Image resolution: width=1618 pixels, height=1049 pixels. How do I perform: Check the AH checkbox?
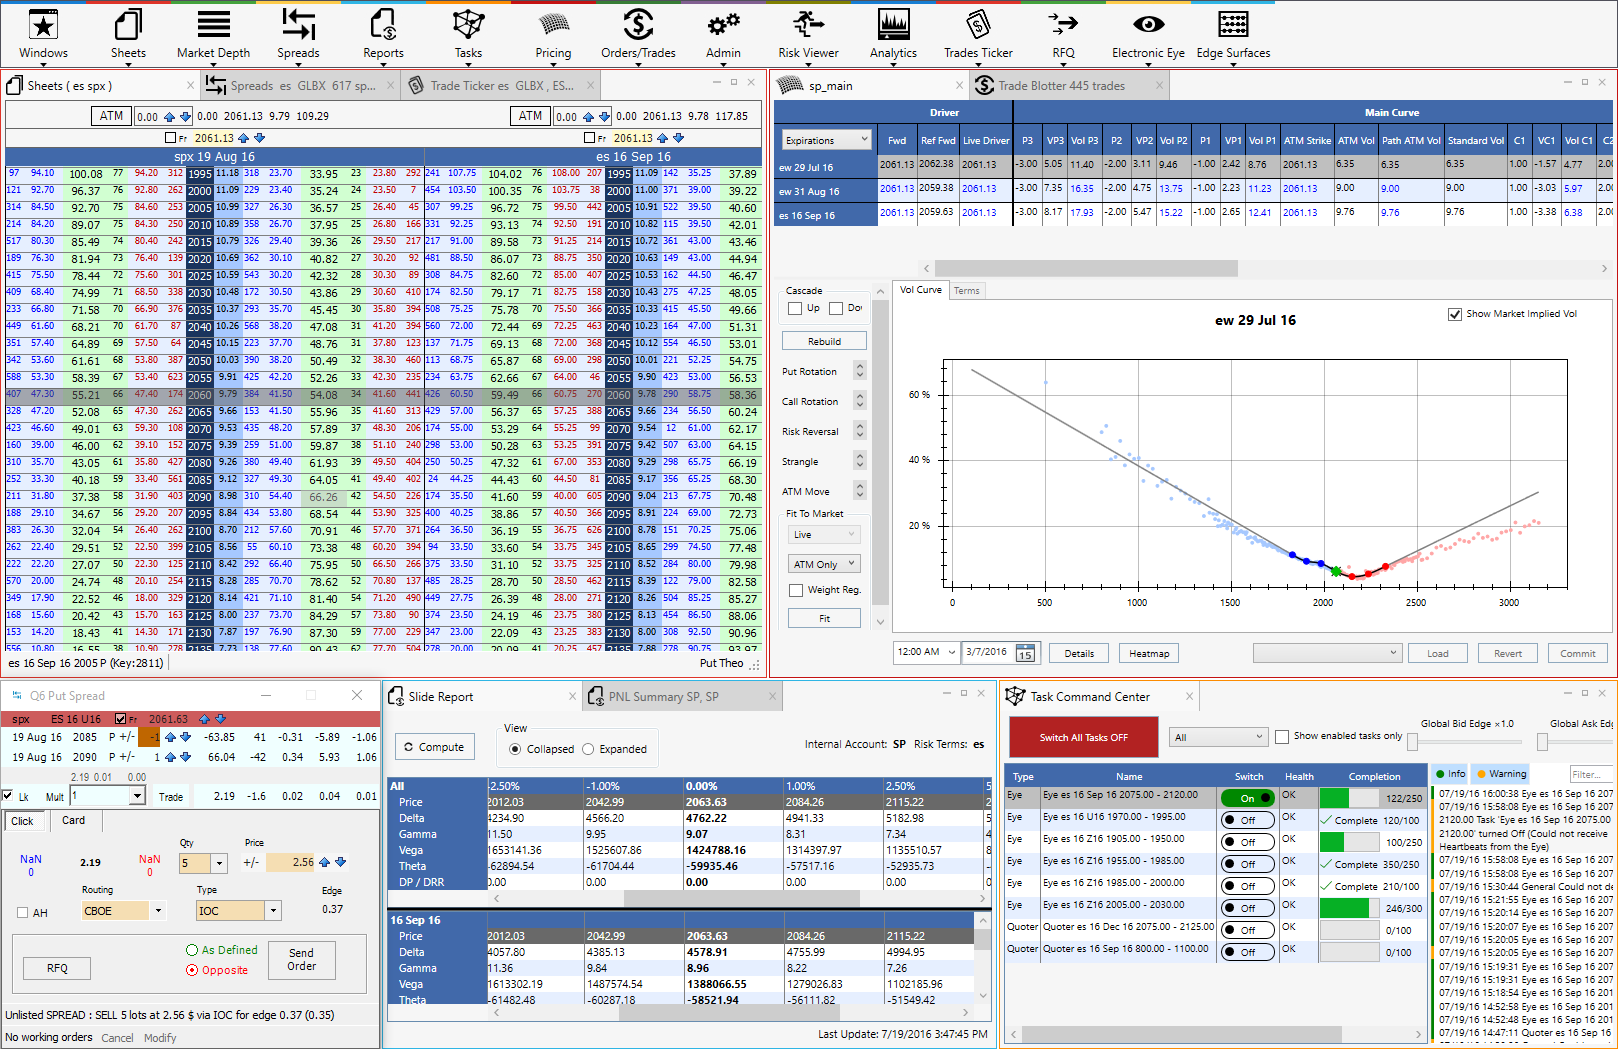coord(23,912)
